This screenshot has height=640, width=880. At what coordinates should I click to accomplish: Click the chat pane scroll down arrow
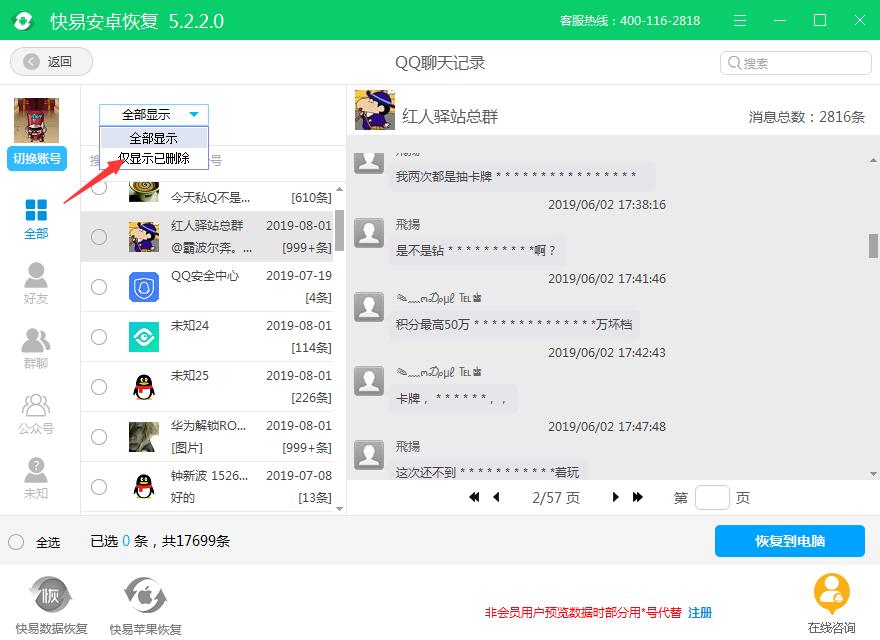point(873,474)
